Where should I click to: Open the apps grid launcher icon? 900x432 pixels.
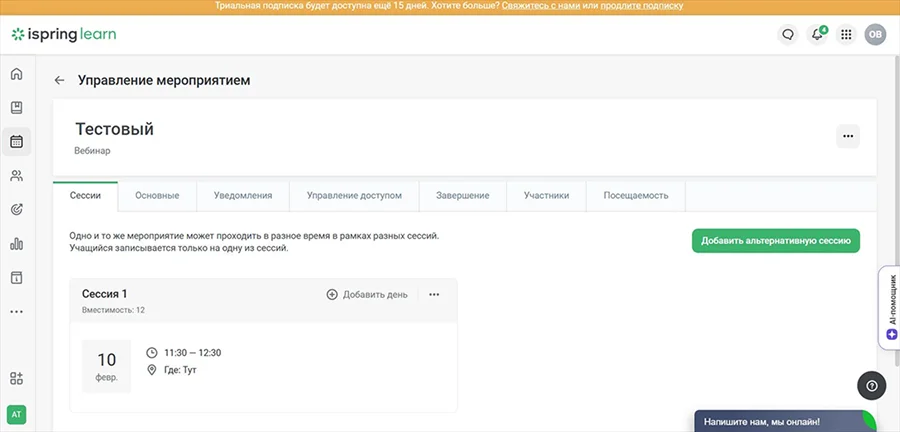pos(845,34)
